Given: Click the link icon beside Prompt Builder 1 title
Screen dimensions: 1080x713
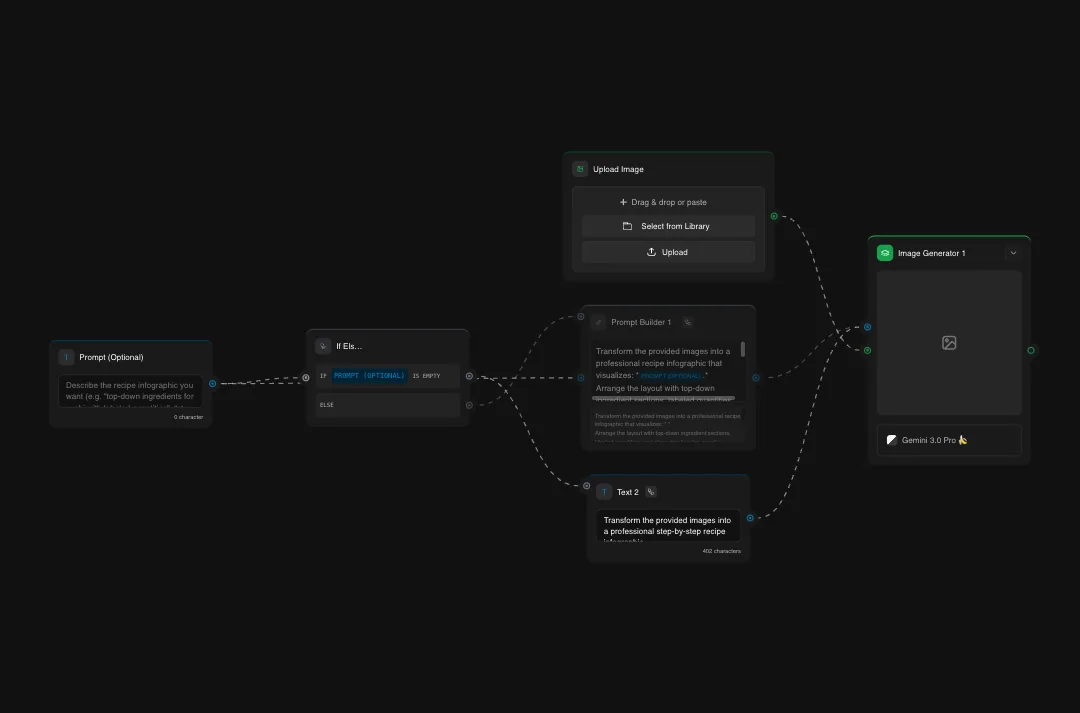Looking at the screenshot, I should click(687, 321).
